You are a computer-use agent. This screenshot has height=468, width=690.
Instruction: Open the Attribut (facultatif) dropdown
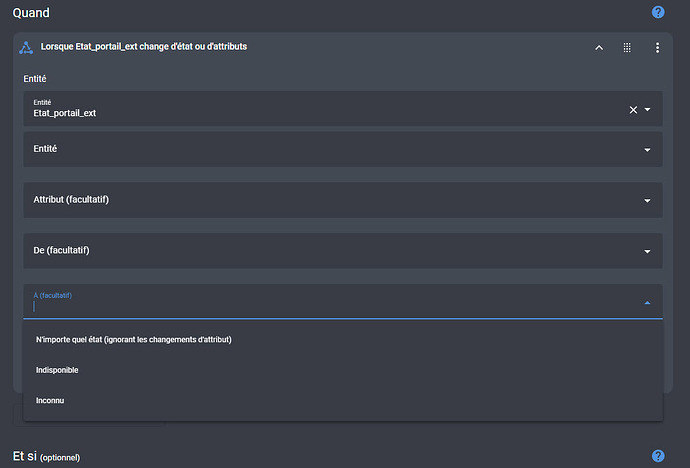[x=343, y=200]
